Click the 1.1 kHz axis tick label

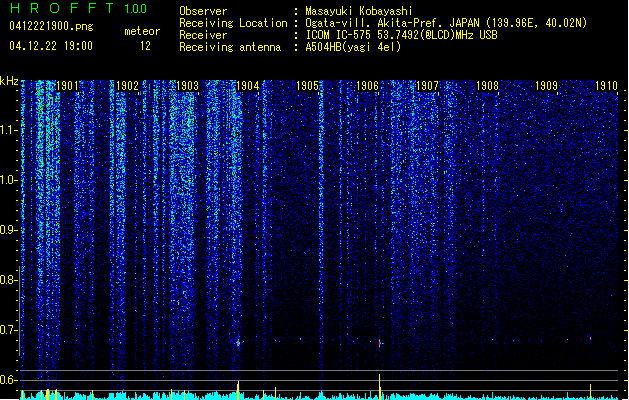pyautogui.click(x=8, y=130)
